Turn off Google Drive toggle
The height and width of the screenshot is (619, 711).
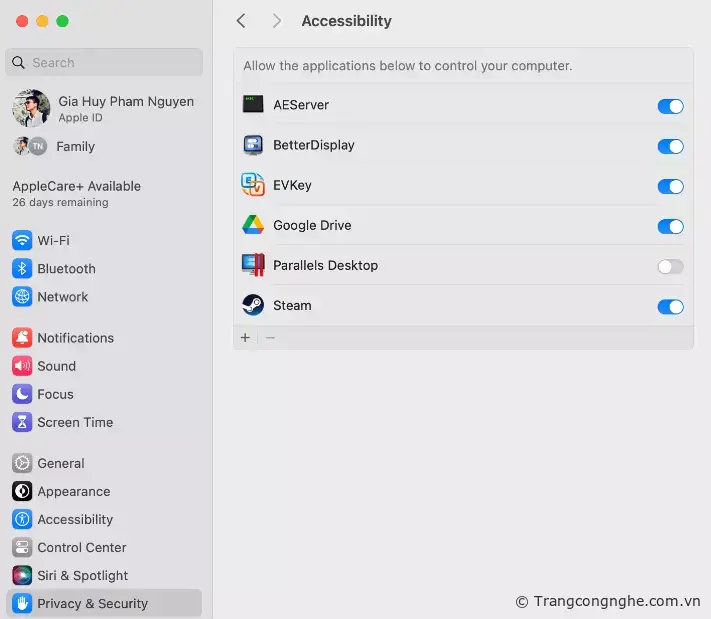click(x=670, y=226)
